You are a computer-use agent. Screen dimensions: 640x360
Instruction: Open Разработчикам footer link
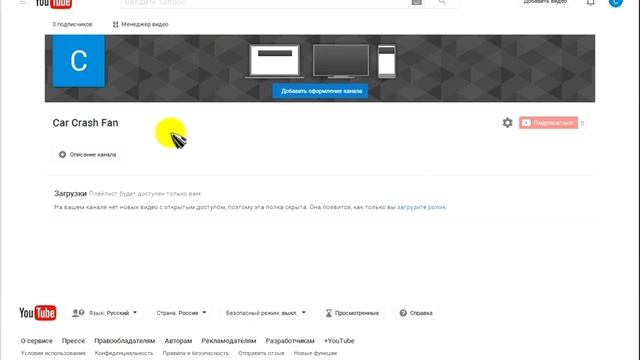tap(290, 341)
